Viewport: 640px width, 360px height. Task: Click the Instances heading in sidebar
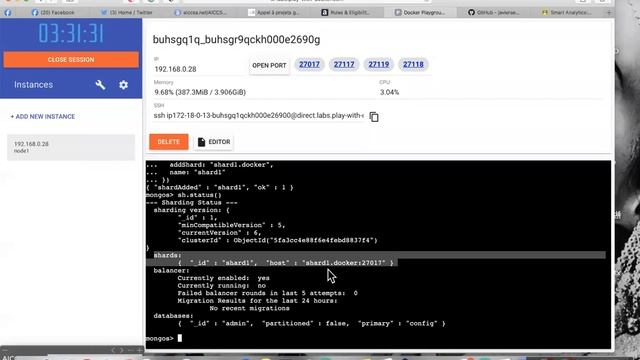tap(33, 84)
